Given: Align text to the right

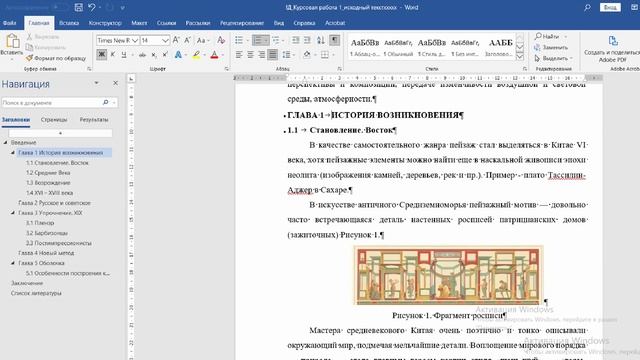Looking at the screenshot, I should pyautogui.click(x=262, y=55).
